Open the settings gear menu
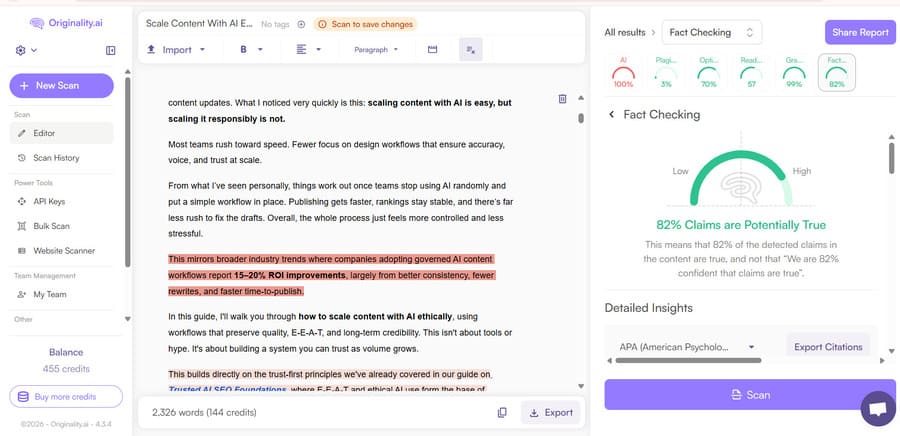This screenshot has width=900, height=436. tap(26, 50)
